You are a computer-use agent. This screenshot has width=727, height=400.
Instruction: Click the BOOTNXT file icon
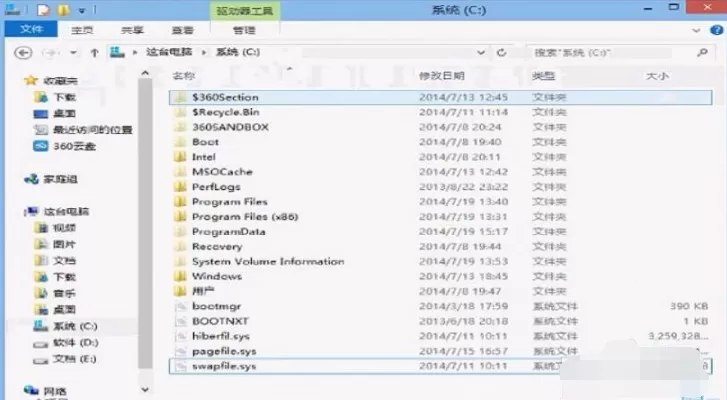180,321
